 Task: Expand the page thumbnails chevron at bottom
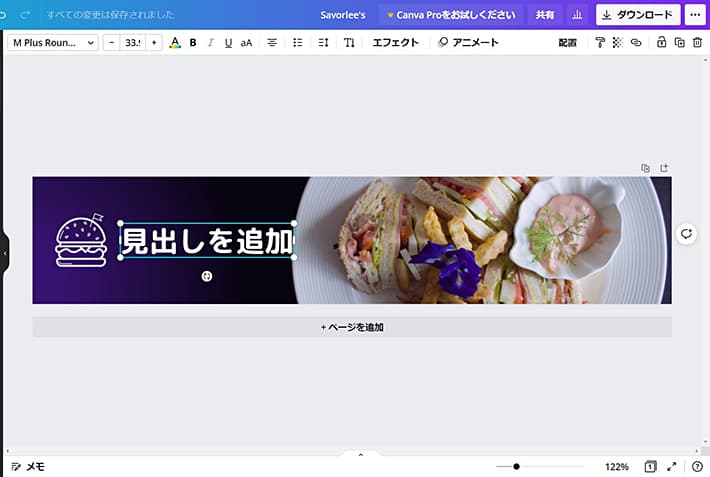(360, 454)
